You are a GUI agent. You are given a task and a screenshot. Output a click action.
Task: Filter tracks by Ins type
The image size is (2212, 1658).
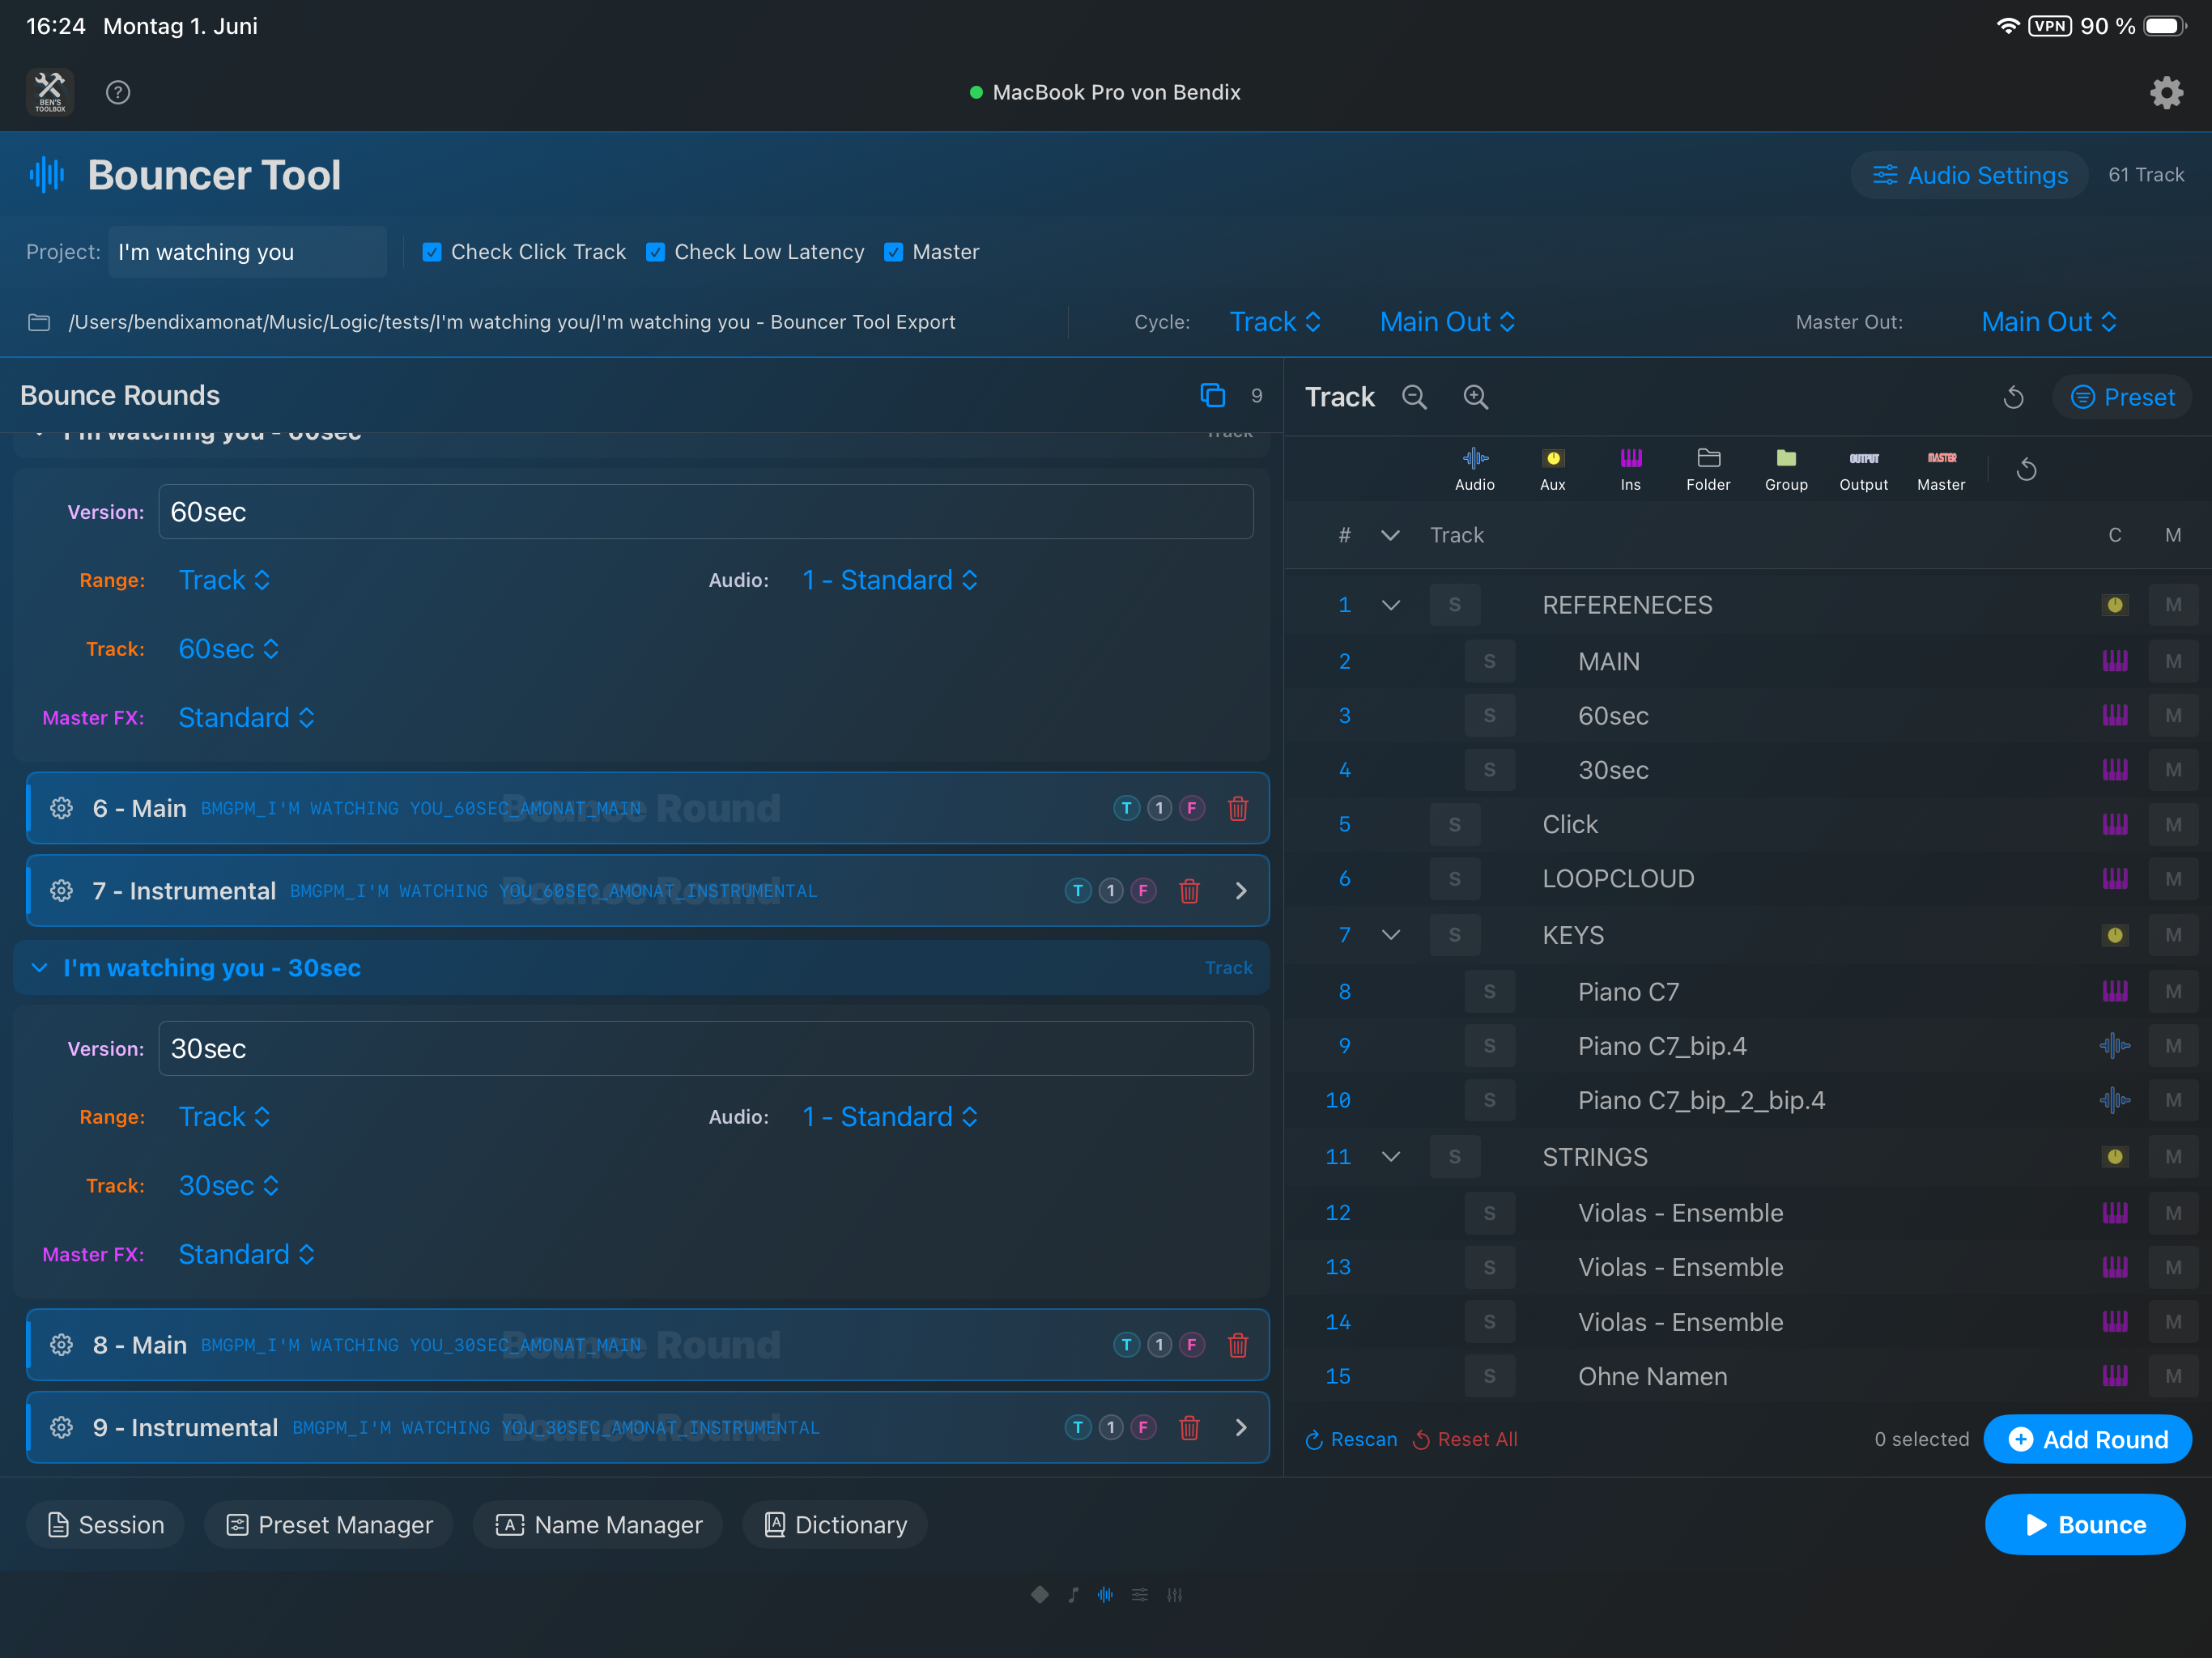click(x=1631, y=469)
